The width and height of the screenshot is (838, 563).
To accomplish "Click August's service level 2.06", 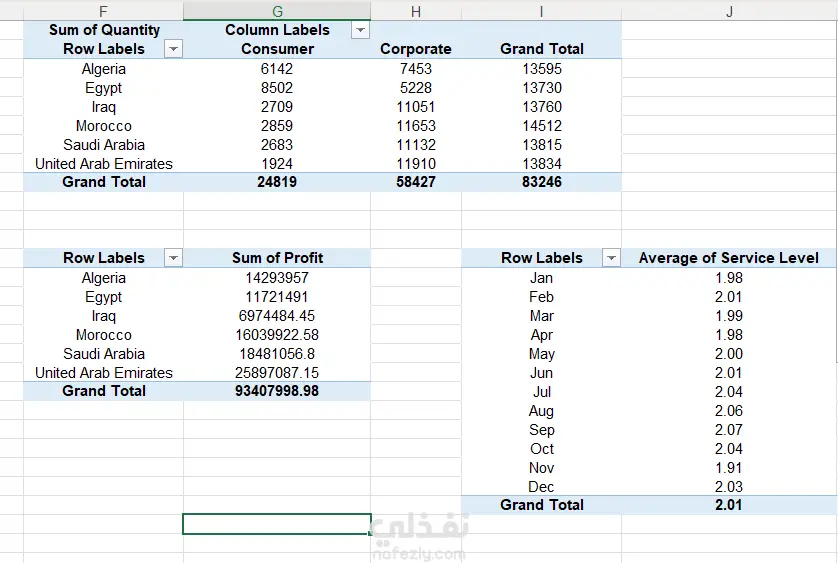I will click(729, 411).
